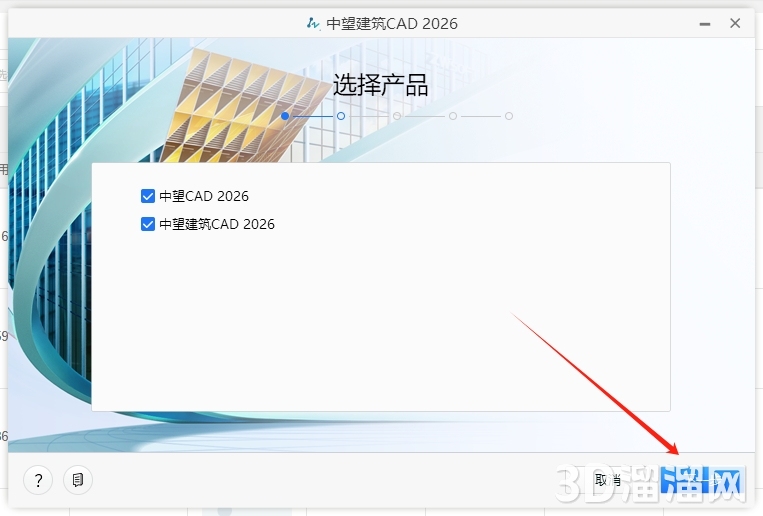The height and width of the screenshot is (516, 763).
Task: Close the 中望建筑CAD 2026 installer window
Action: tap(735, 23)
